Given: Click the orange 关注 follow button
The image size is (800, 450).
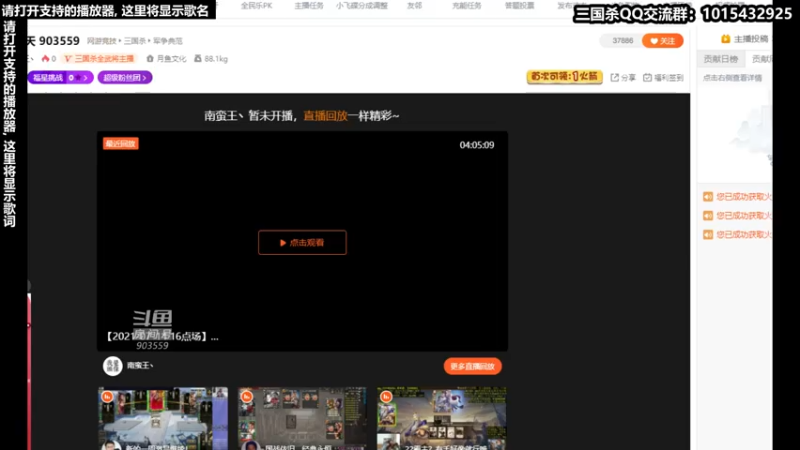Looking at the screenshot, I should 662,41.
